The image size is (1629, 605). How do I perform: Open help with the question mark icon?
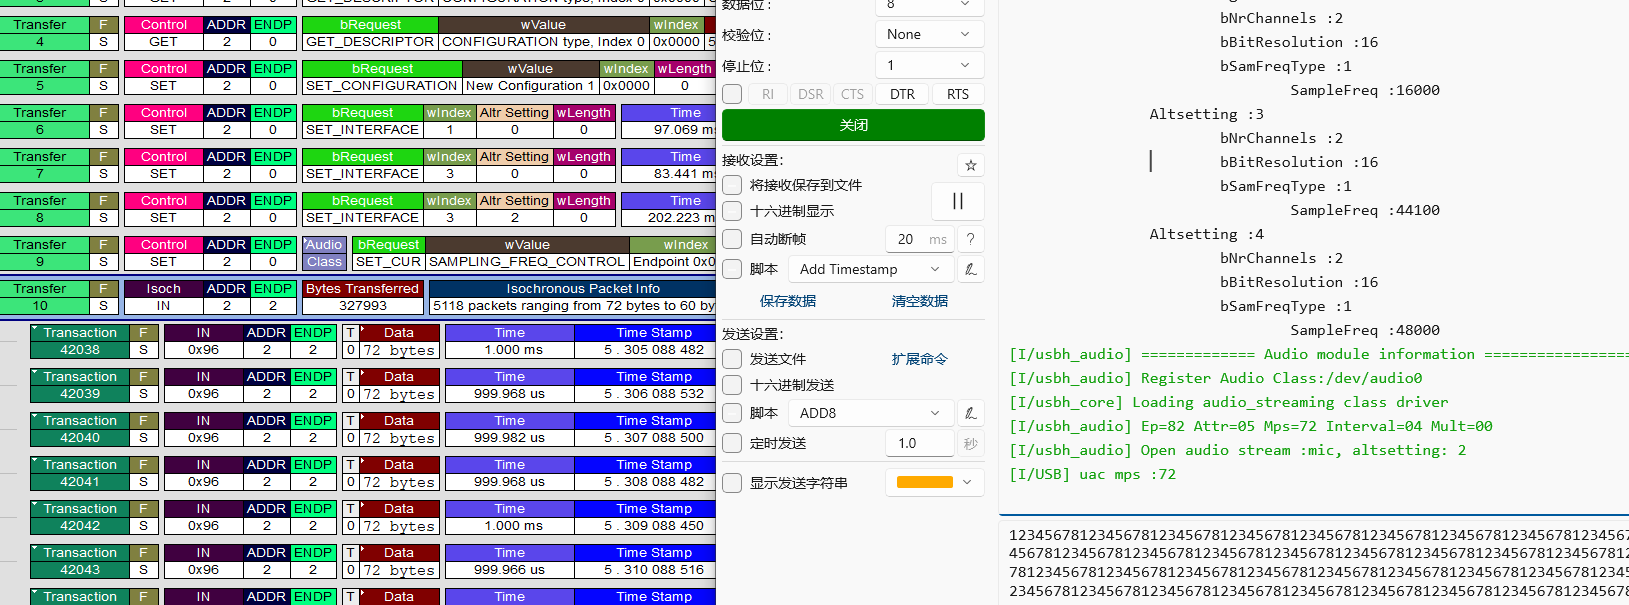[x=970, y=239]
